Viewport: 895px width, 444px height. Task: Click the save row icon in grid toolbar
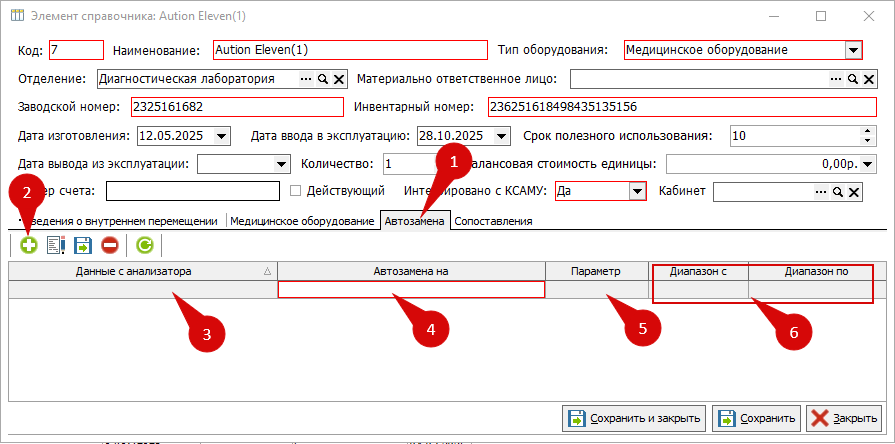pos(82,244)
